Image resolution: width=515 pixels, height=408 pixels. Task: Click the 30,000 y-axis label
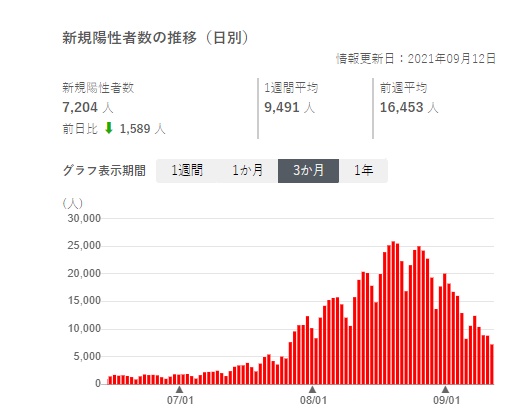coord(84,218)
